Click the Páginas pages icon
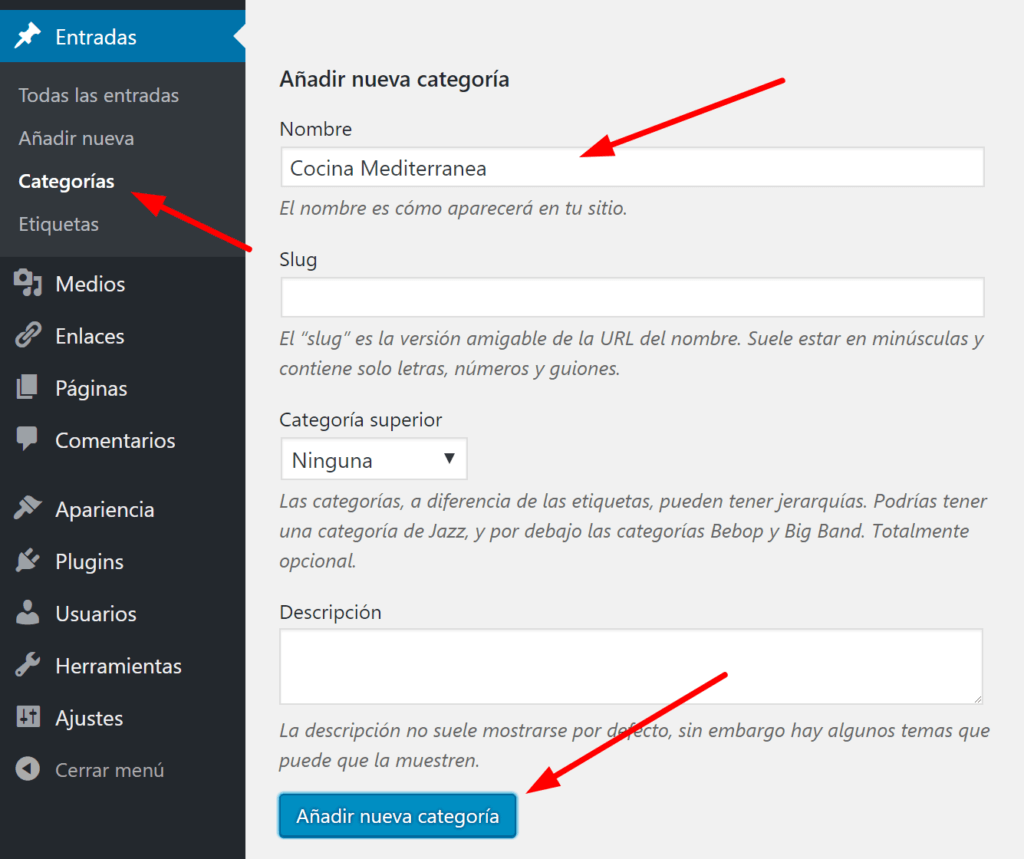This screenshot has width=1024, height=859. point(27,388)
